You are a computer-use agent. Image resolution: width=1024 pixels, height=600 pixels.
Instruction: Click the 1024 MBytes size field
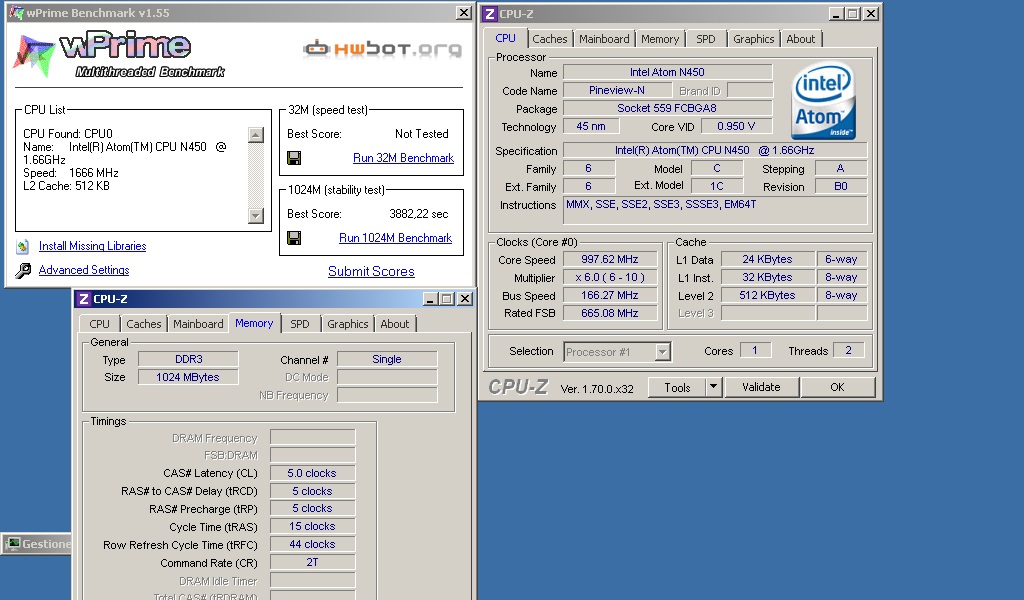[x=188, y=377]
